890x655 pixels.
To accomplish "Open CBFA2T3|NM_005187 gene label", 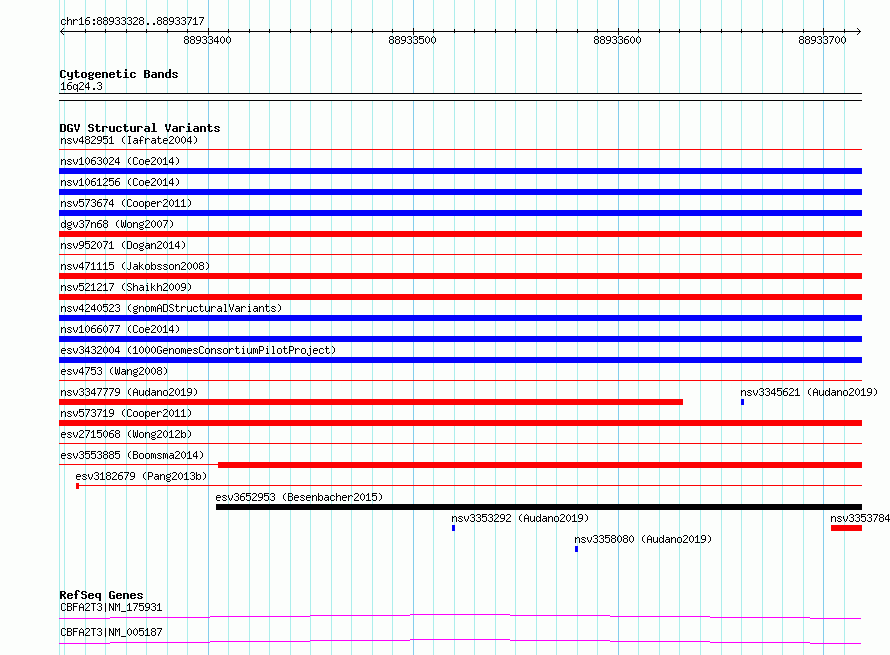I will pyautogui.click(x=111, y=632).
